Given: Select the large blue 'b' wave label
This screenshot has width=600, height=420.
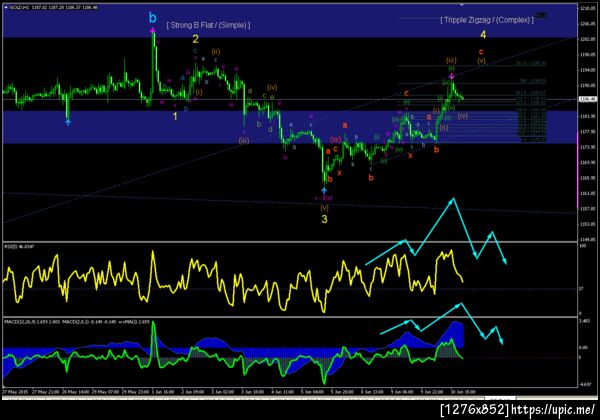Looking at the screenshot, I should [153, 18].
